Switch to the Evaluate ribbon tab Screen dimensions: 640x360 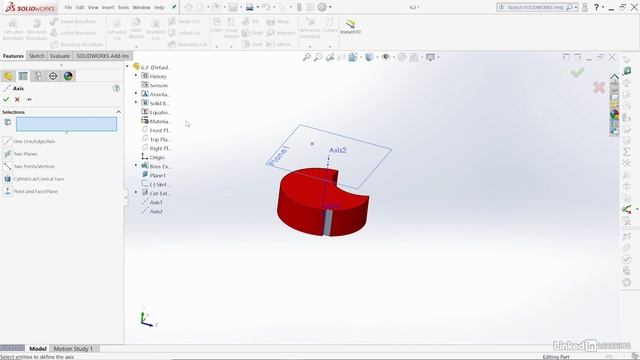point(60,56)
